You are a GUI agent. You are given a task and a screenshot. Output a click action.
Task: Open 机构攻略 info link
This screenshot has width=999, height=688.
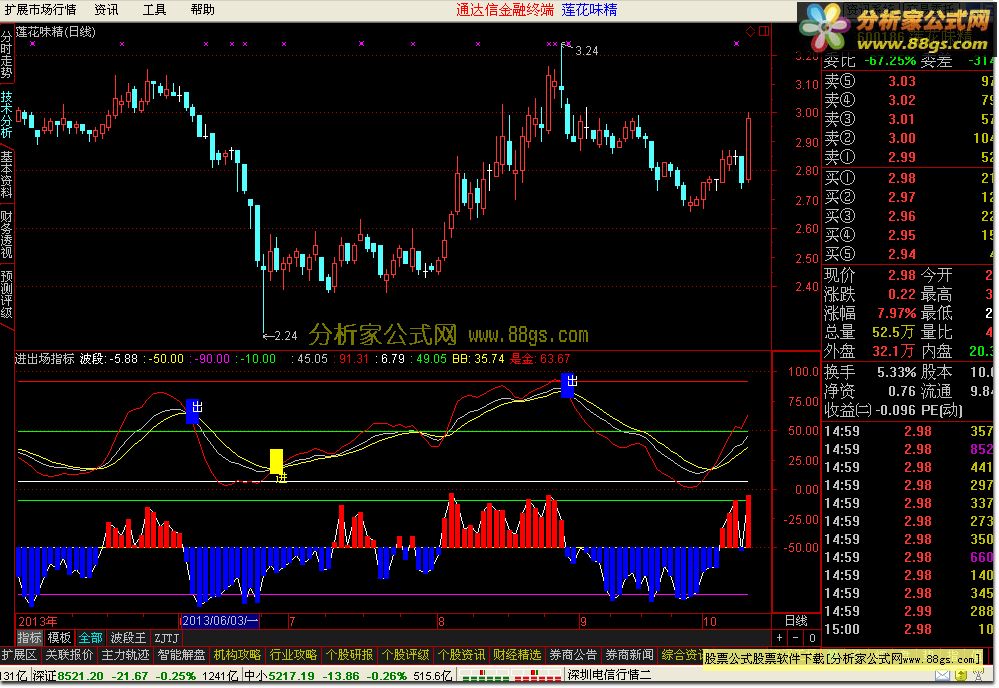tap(237, 655)
